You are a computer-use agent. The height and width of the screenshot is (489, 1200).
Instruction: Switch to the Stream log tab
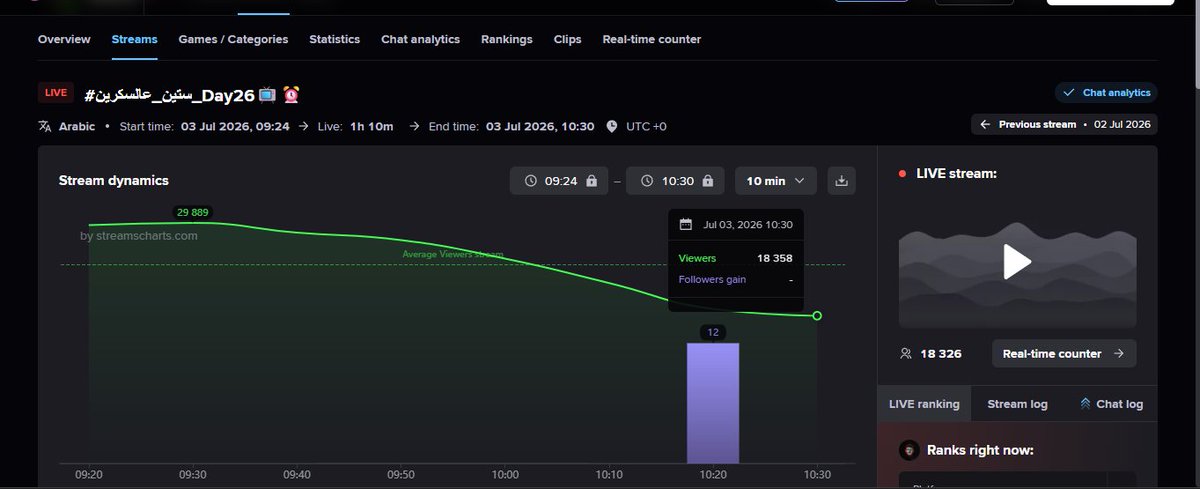click(x=1017, y=404)
